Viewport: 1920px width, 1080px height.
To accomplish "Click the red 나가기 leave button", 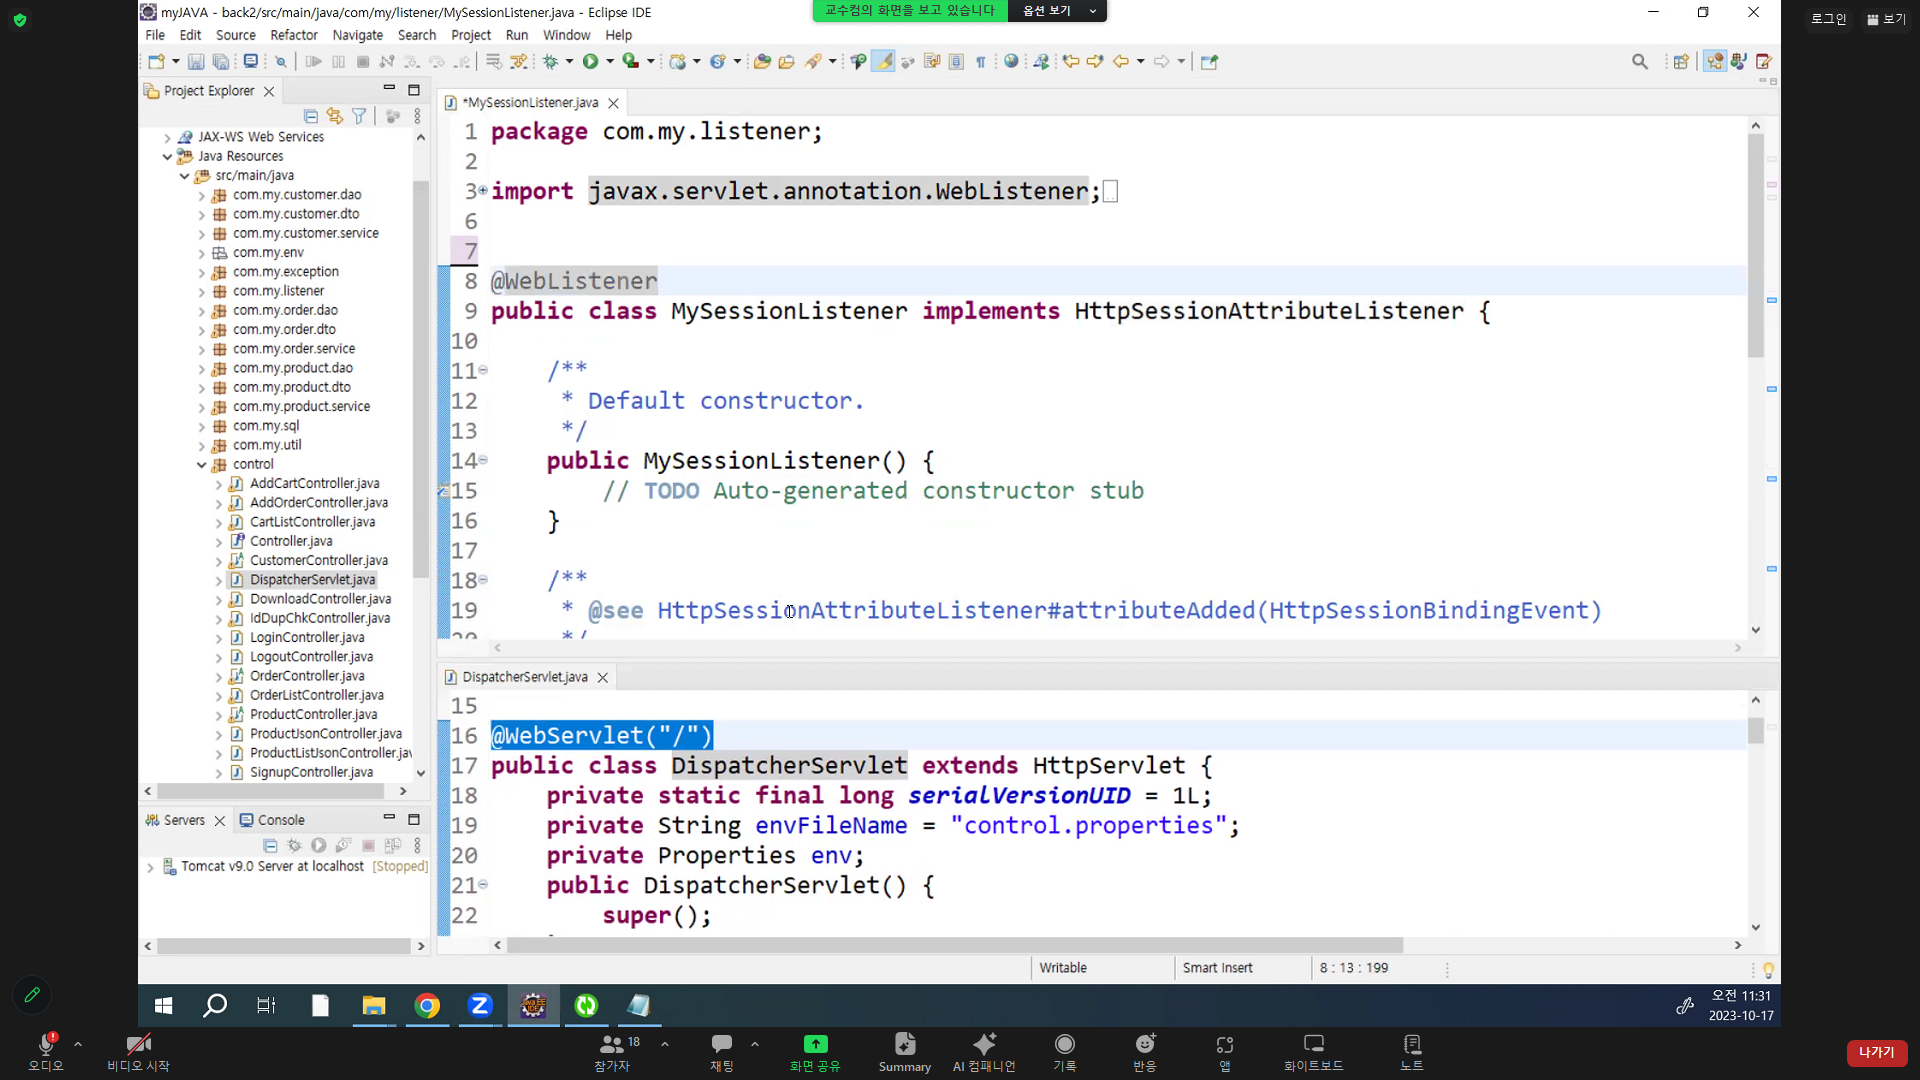I will click(x=1876, y=1052).
